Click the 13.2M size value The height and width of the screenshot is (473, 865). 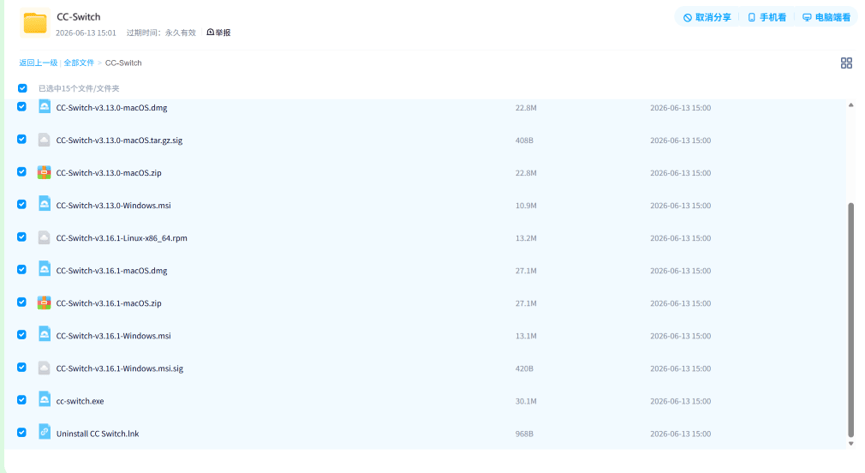click(526, 238)
